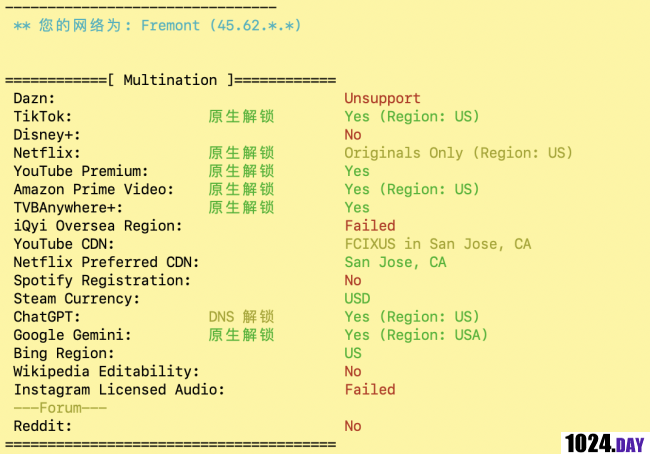The width and height of the screenshot is (650, 454).
Task: Select the YouTube Premium label
Action: click(80, 171)
